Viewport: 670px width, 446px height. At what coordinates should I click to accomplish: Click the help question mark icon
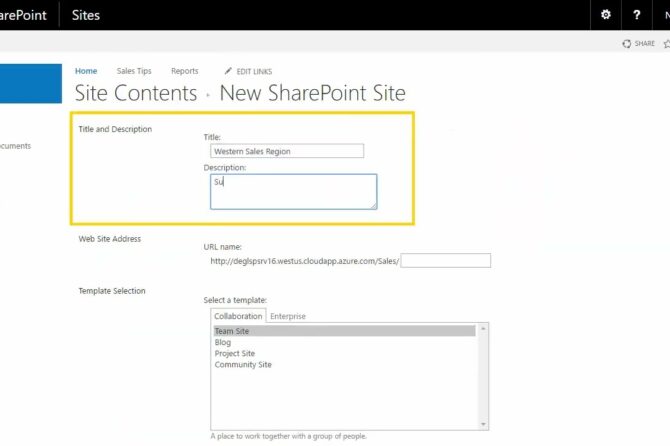click(637, 15)
